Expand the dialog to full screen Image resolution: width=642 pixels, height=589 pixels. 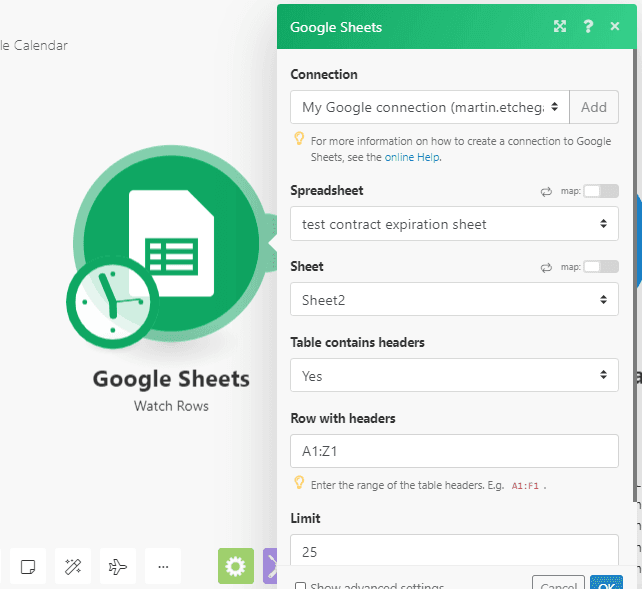pos(560,27)
